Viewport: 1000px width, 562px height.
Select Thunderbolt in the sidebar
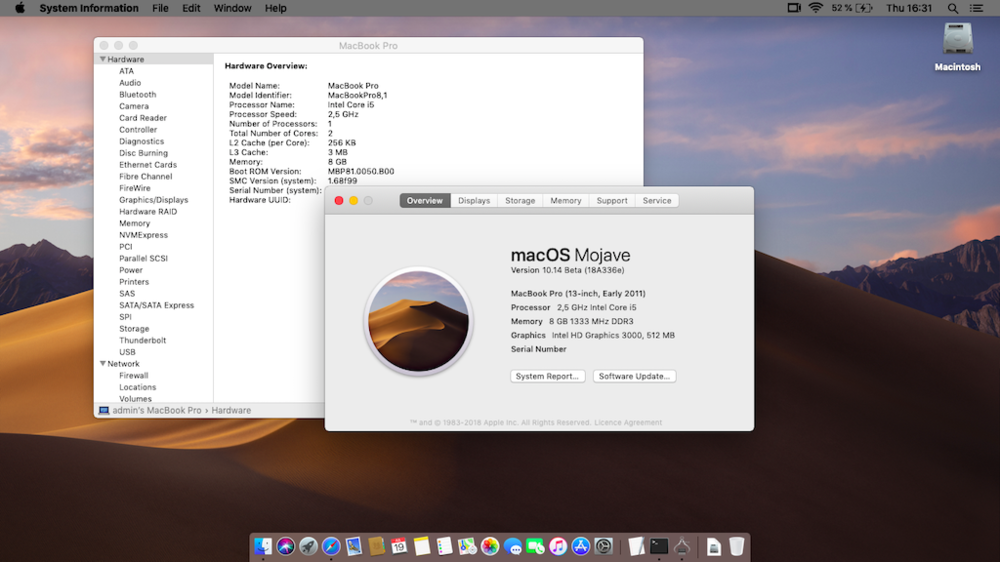pyautogui.click(x=142, y=340)
